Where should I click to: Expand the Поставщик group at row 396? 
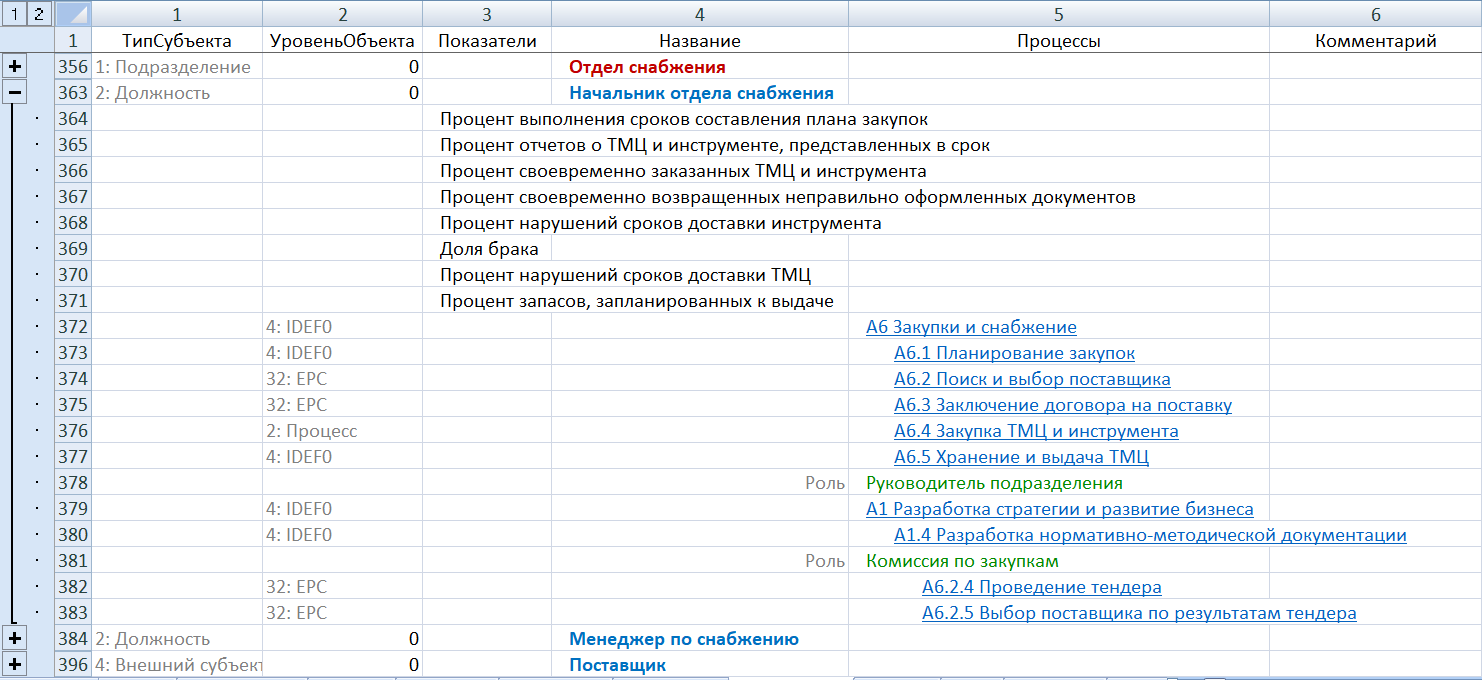coord(15,664)
